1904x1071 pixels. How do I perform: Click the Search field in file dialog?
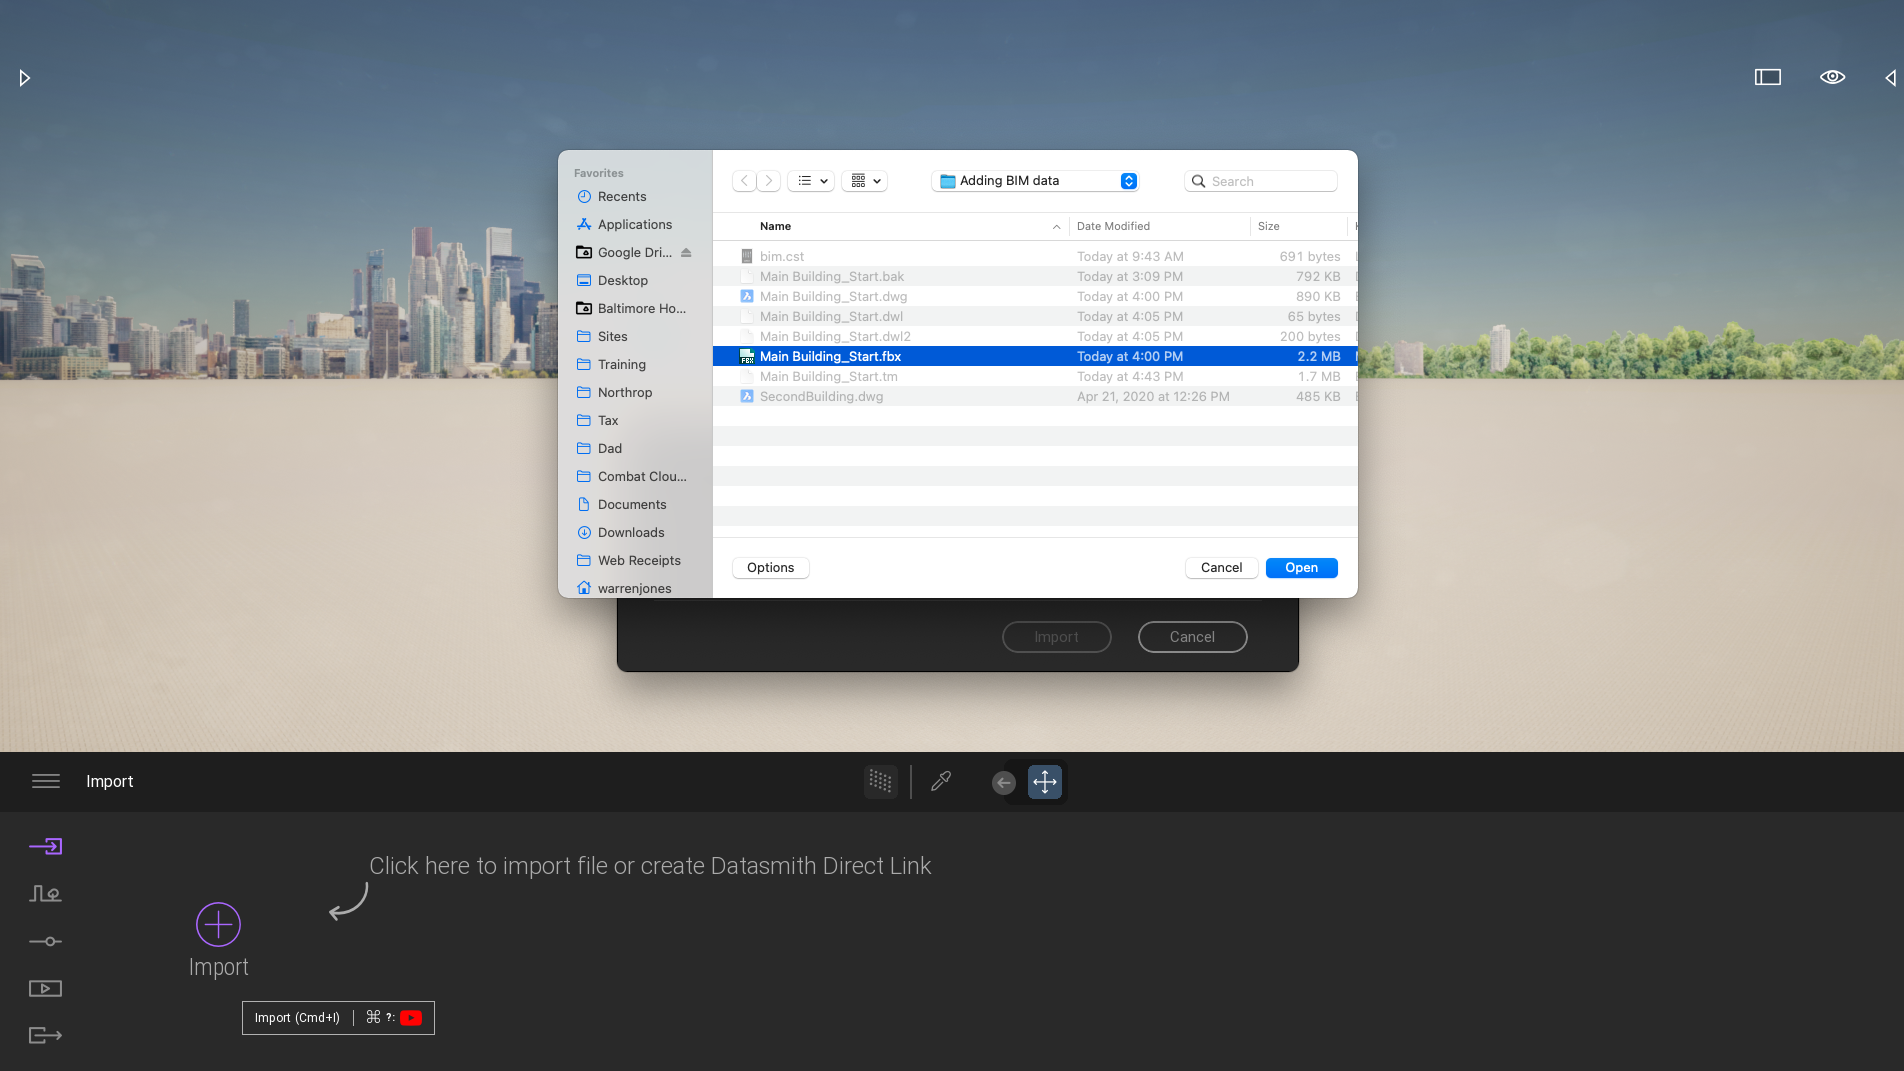(x=1262, y=181)
